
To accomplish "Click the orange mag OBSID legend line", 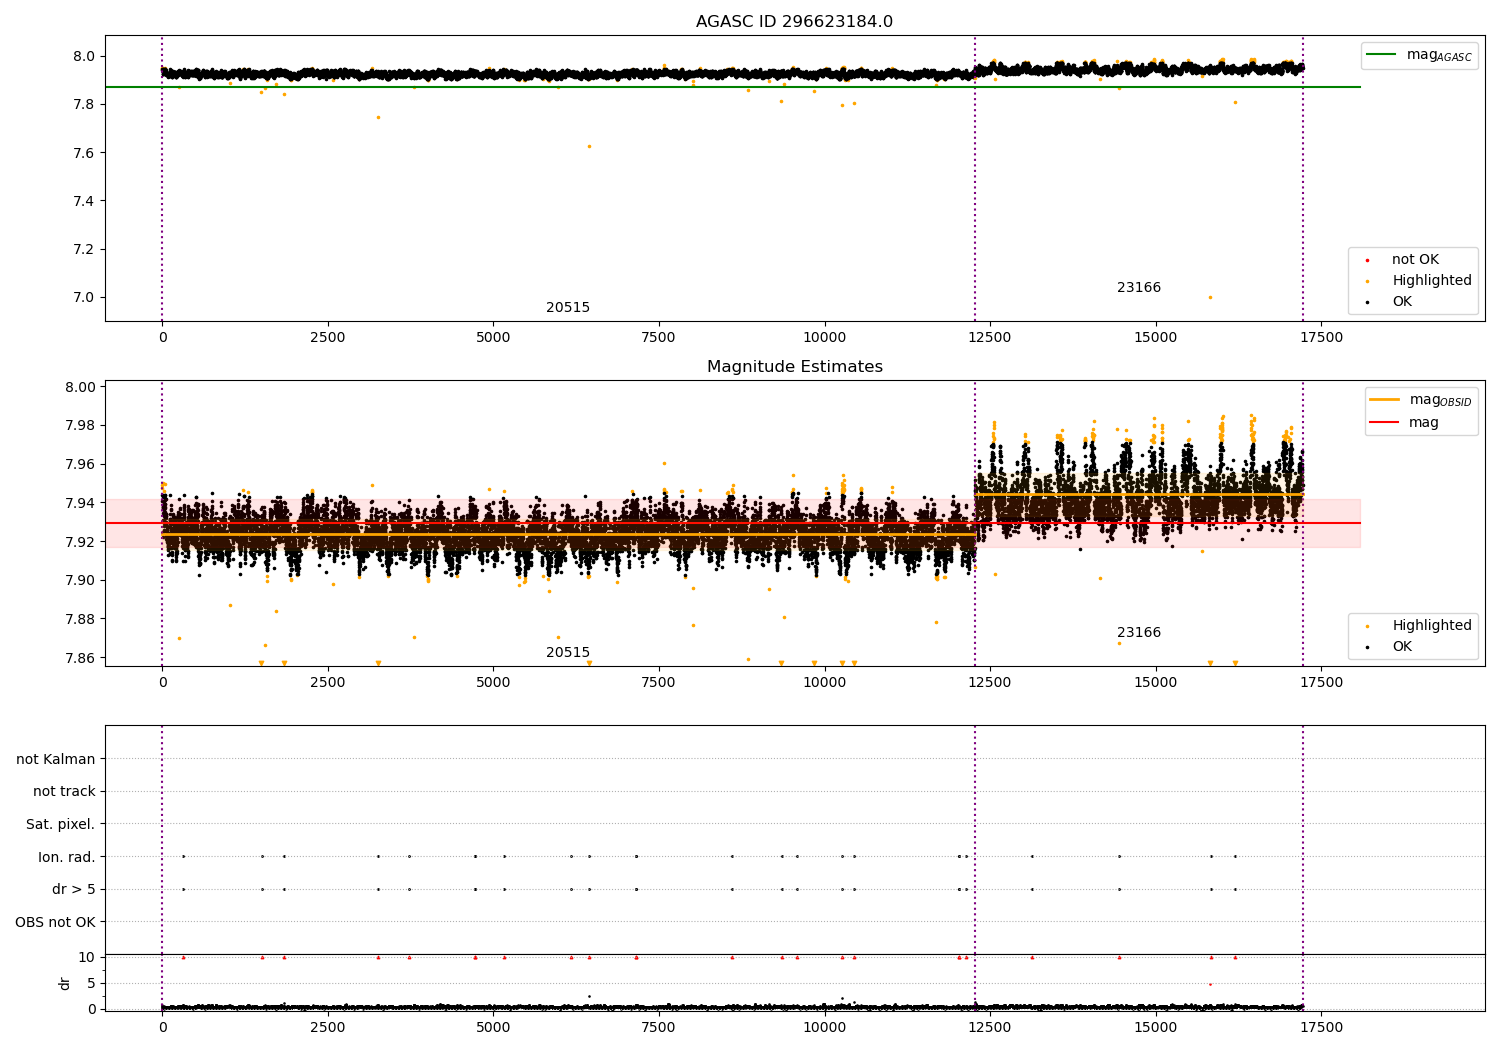I will (x=1384, y=400).
